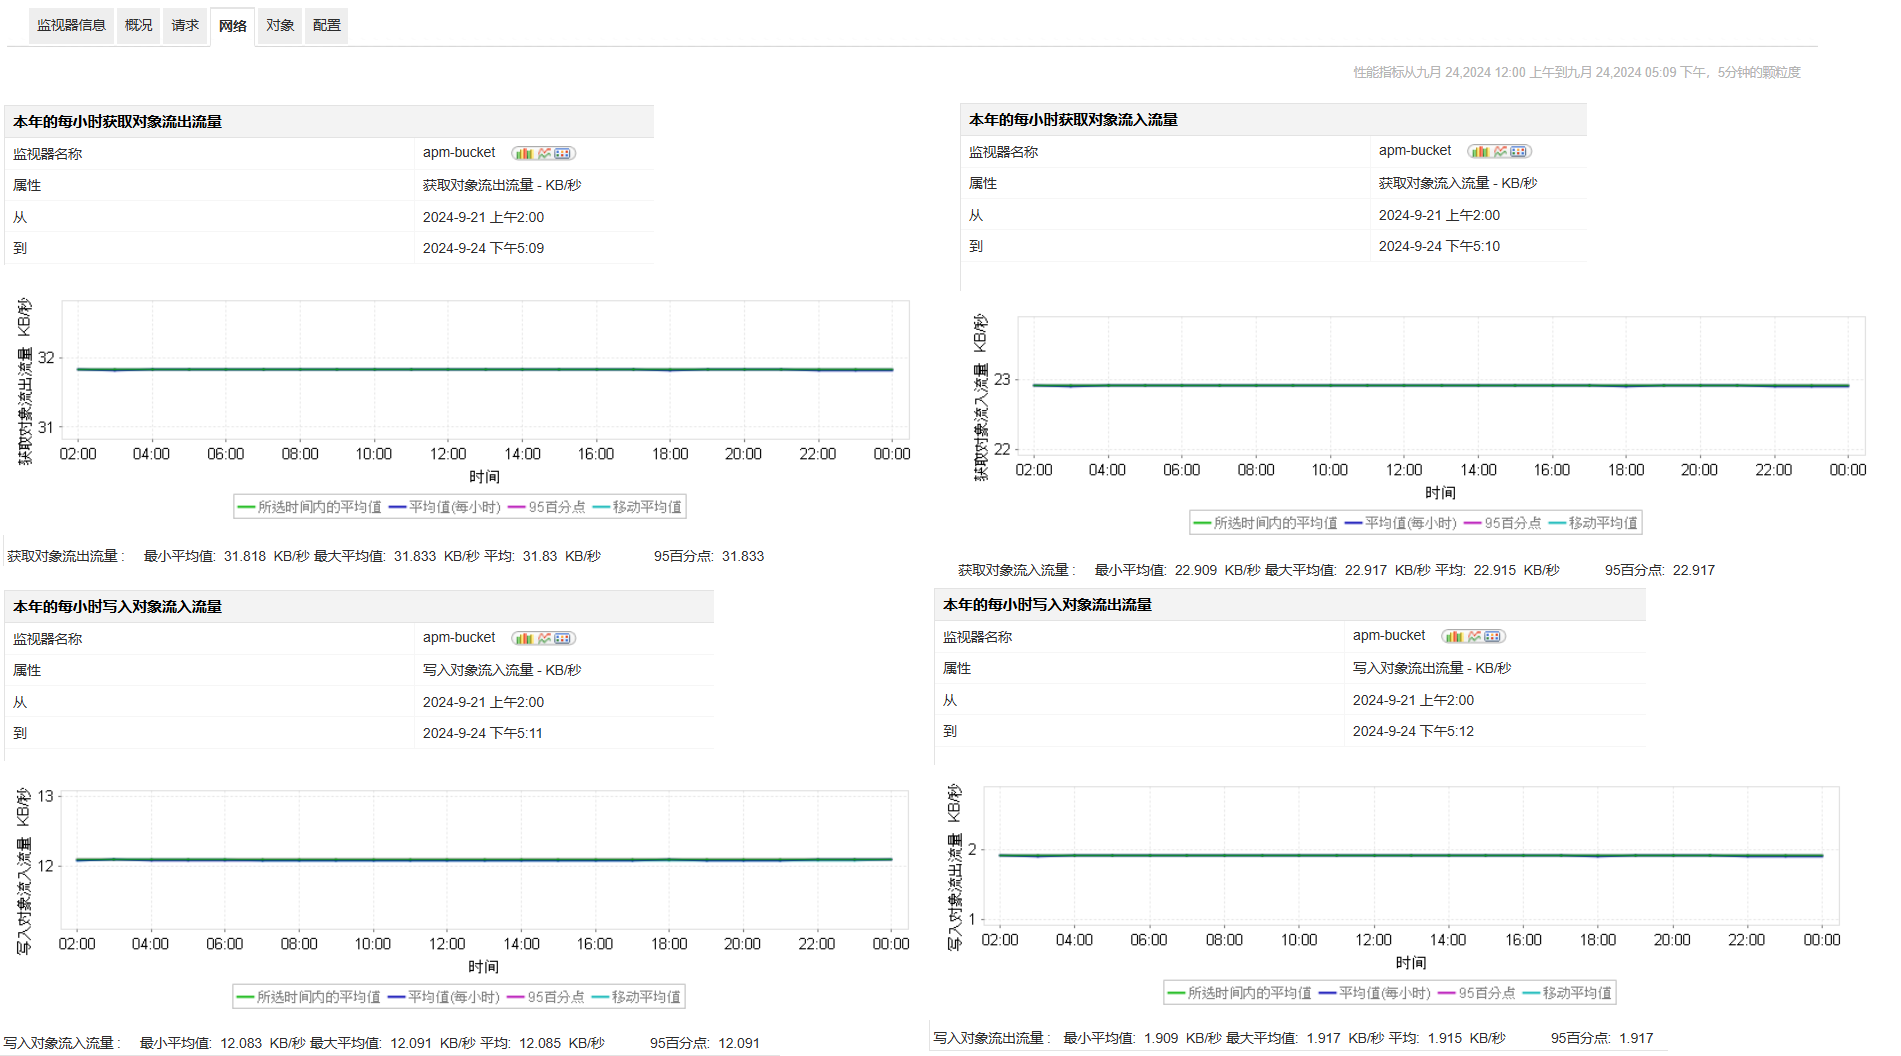Click apm-bucket name in 写入对象流入流量 panel
Viewport: 1901px width, 1056px height.
(459, 637)
